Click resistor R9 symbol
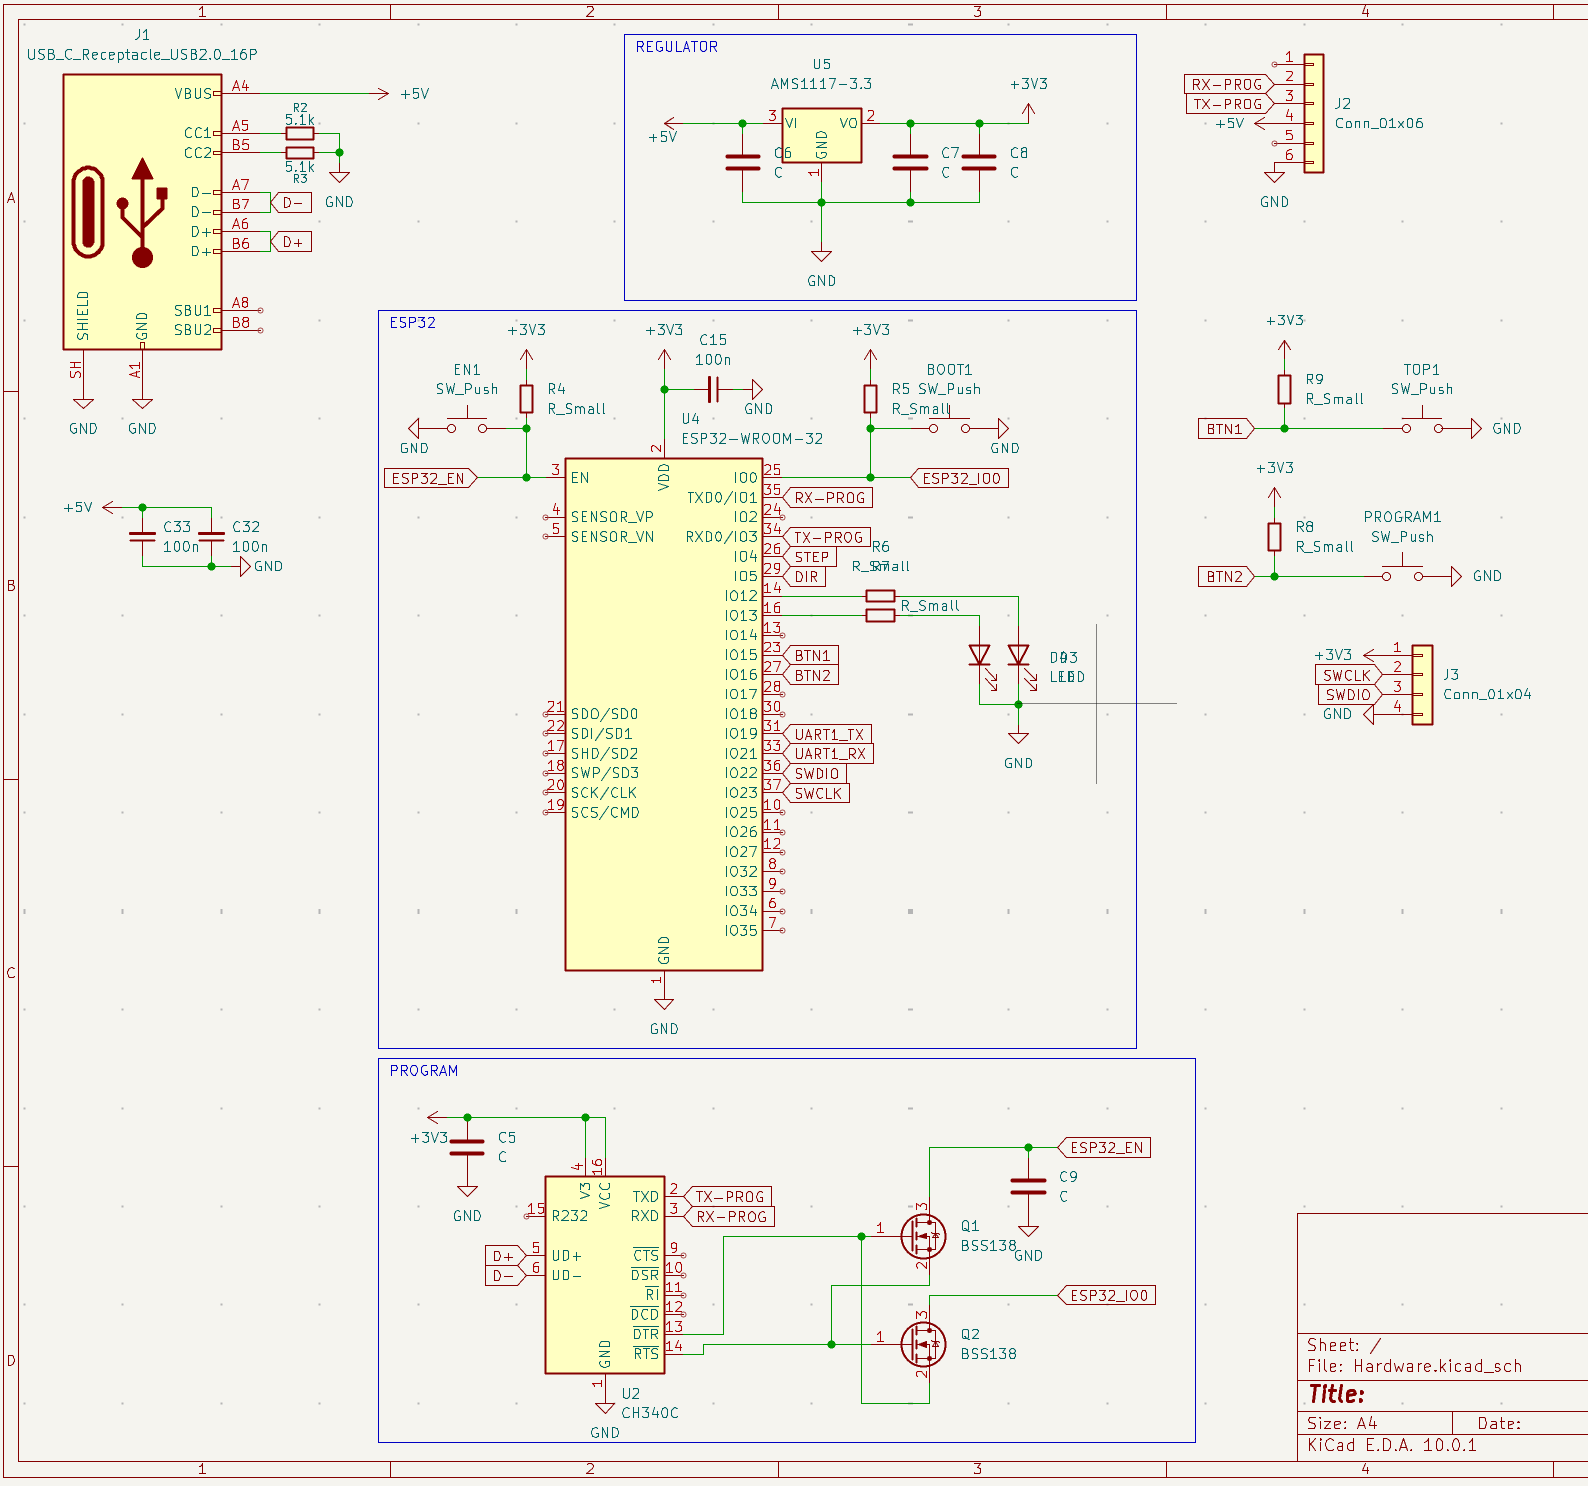 (x=1284, y=389)
